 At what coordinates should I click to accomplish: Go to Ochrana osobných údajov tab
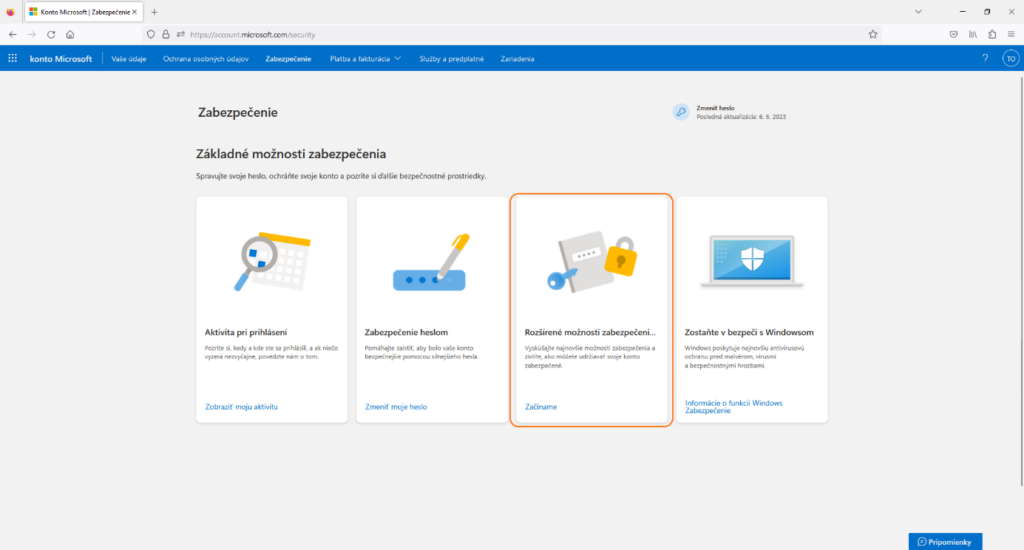[x=206, y=59]
